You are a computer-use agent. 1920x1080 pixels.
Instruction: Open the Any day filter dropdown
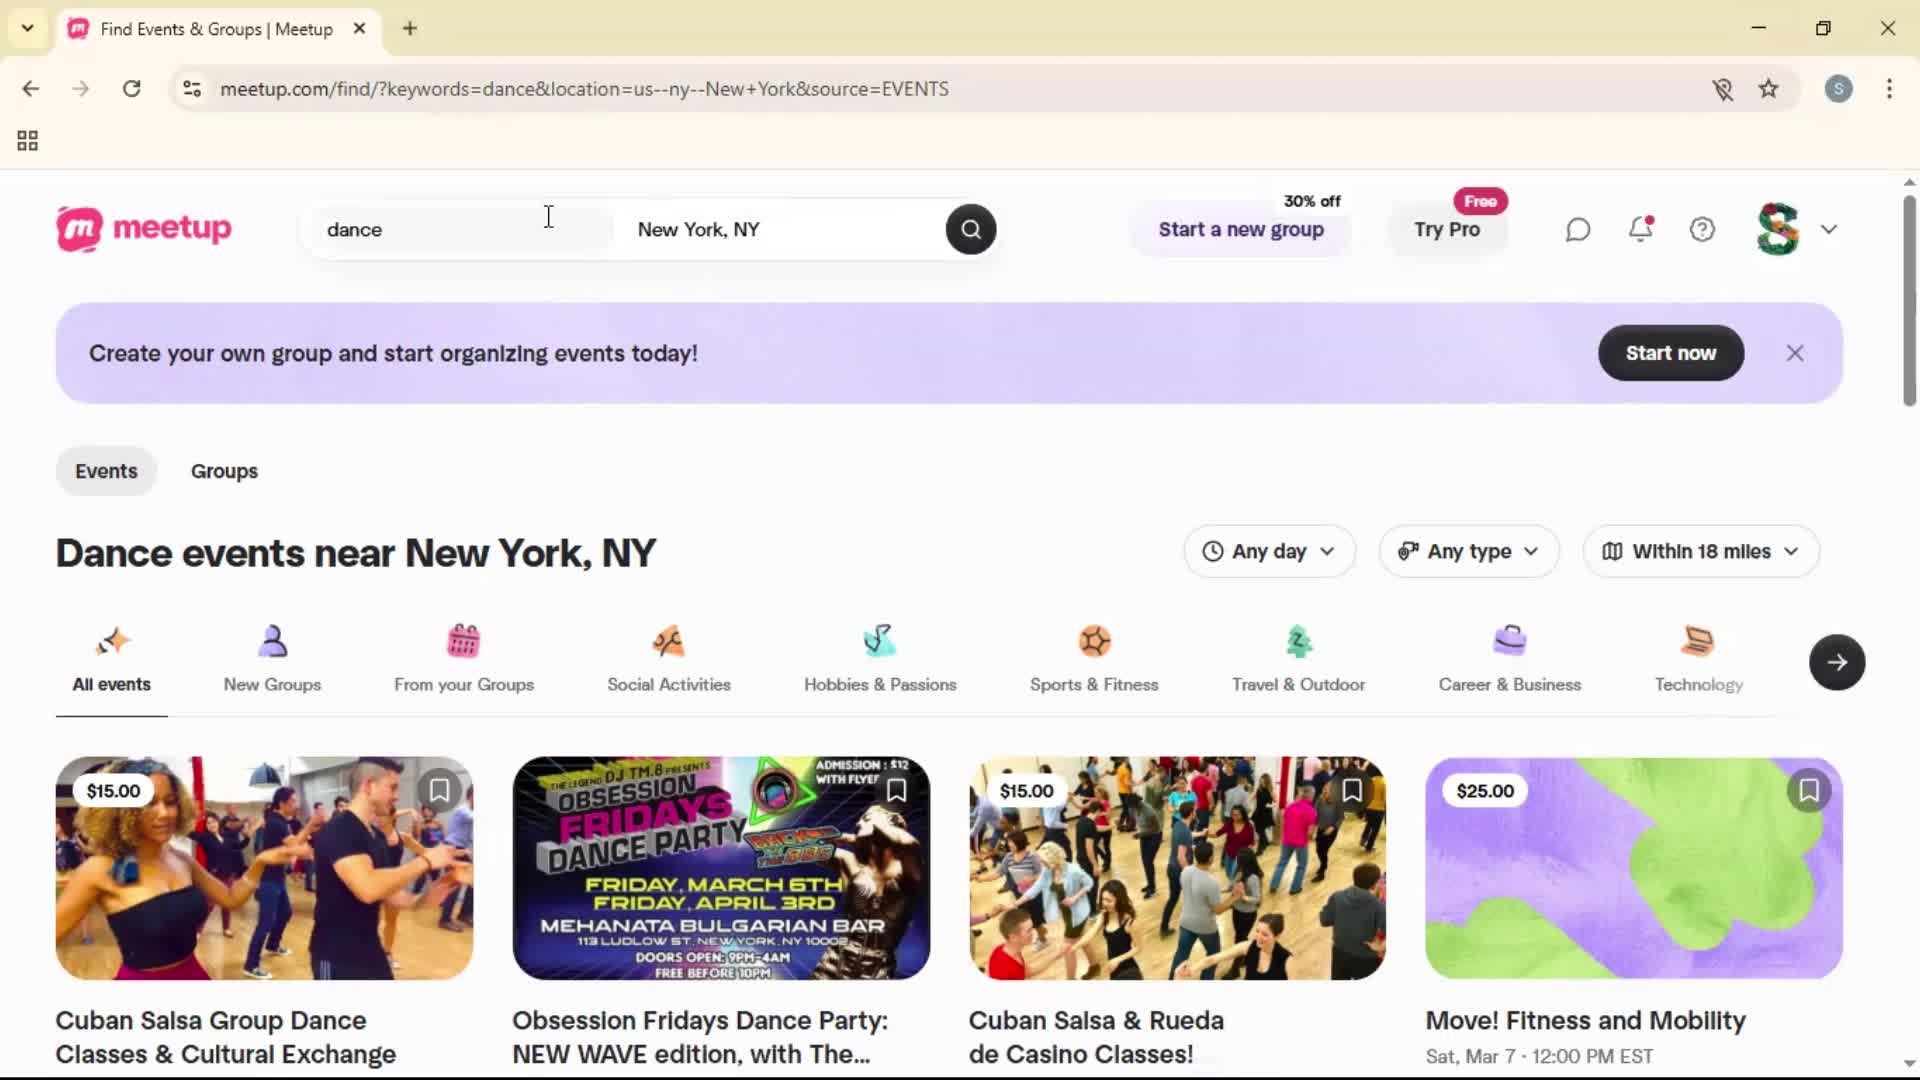[x=1268, y=551]
